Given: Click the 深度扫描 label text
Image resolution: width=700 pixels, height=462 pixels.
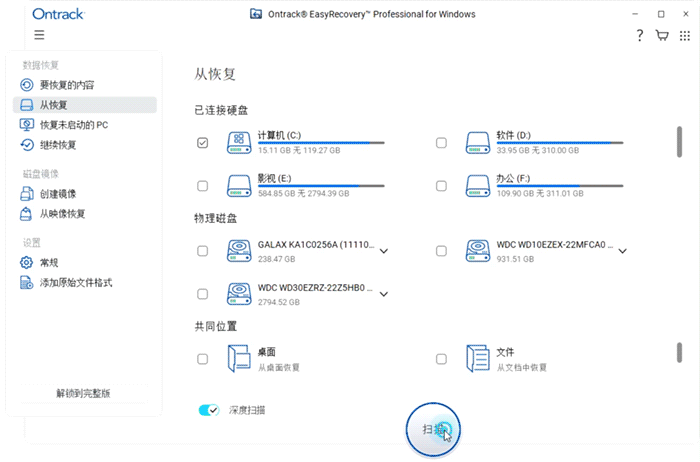Looking at the screenshot, I should (x=247, y=410).
